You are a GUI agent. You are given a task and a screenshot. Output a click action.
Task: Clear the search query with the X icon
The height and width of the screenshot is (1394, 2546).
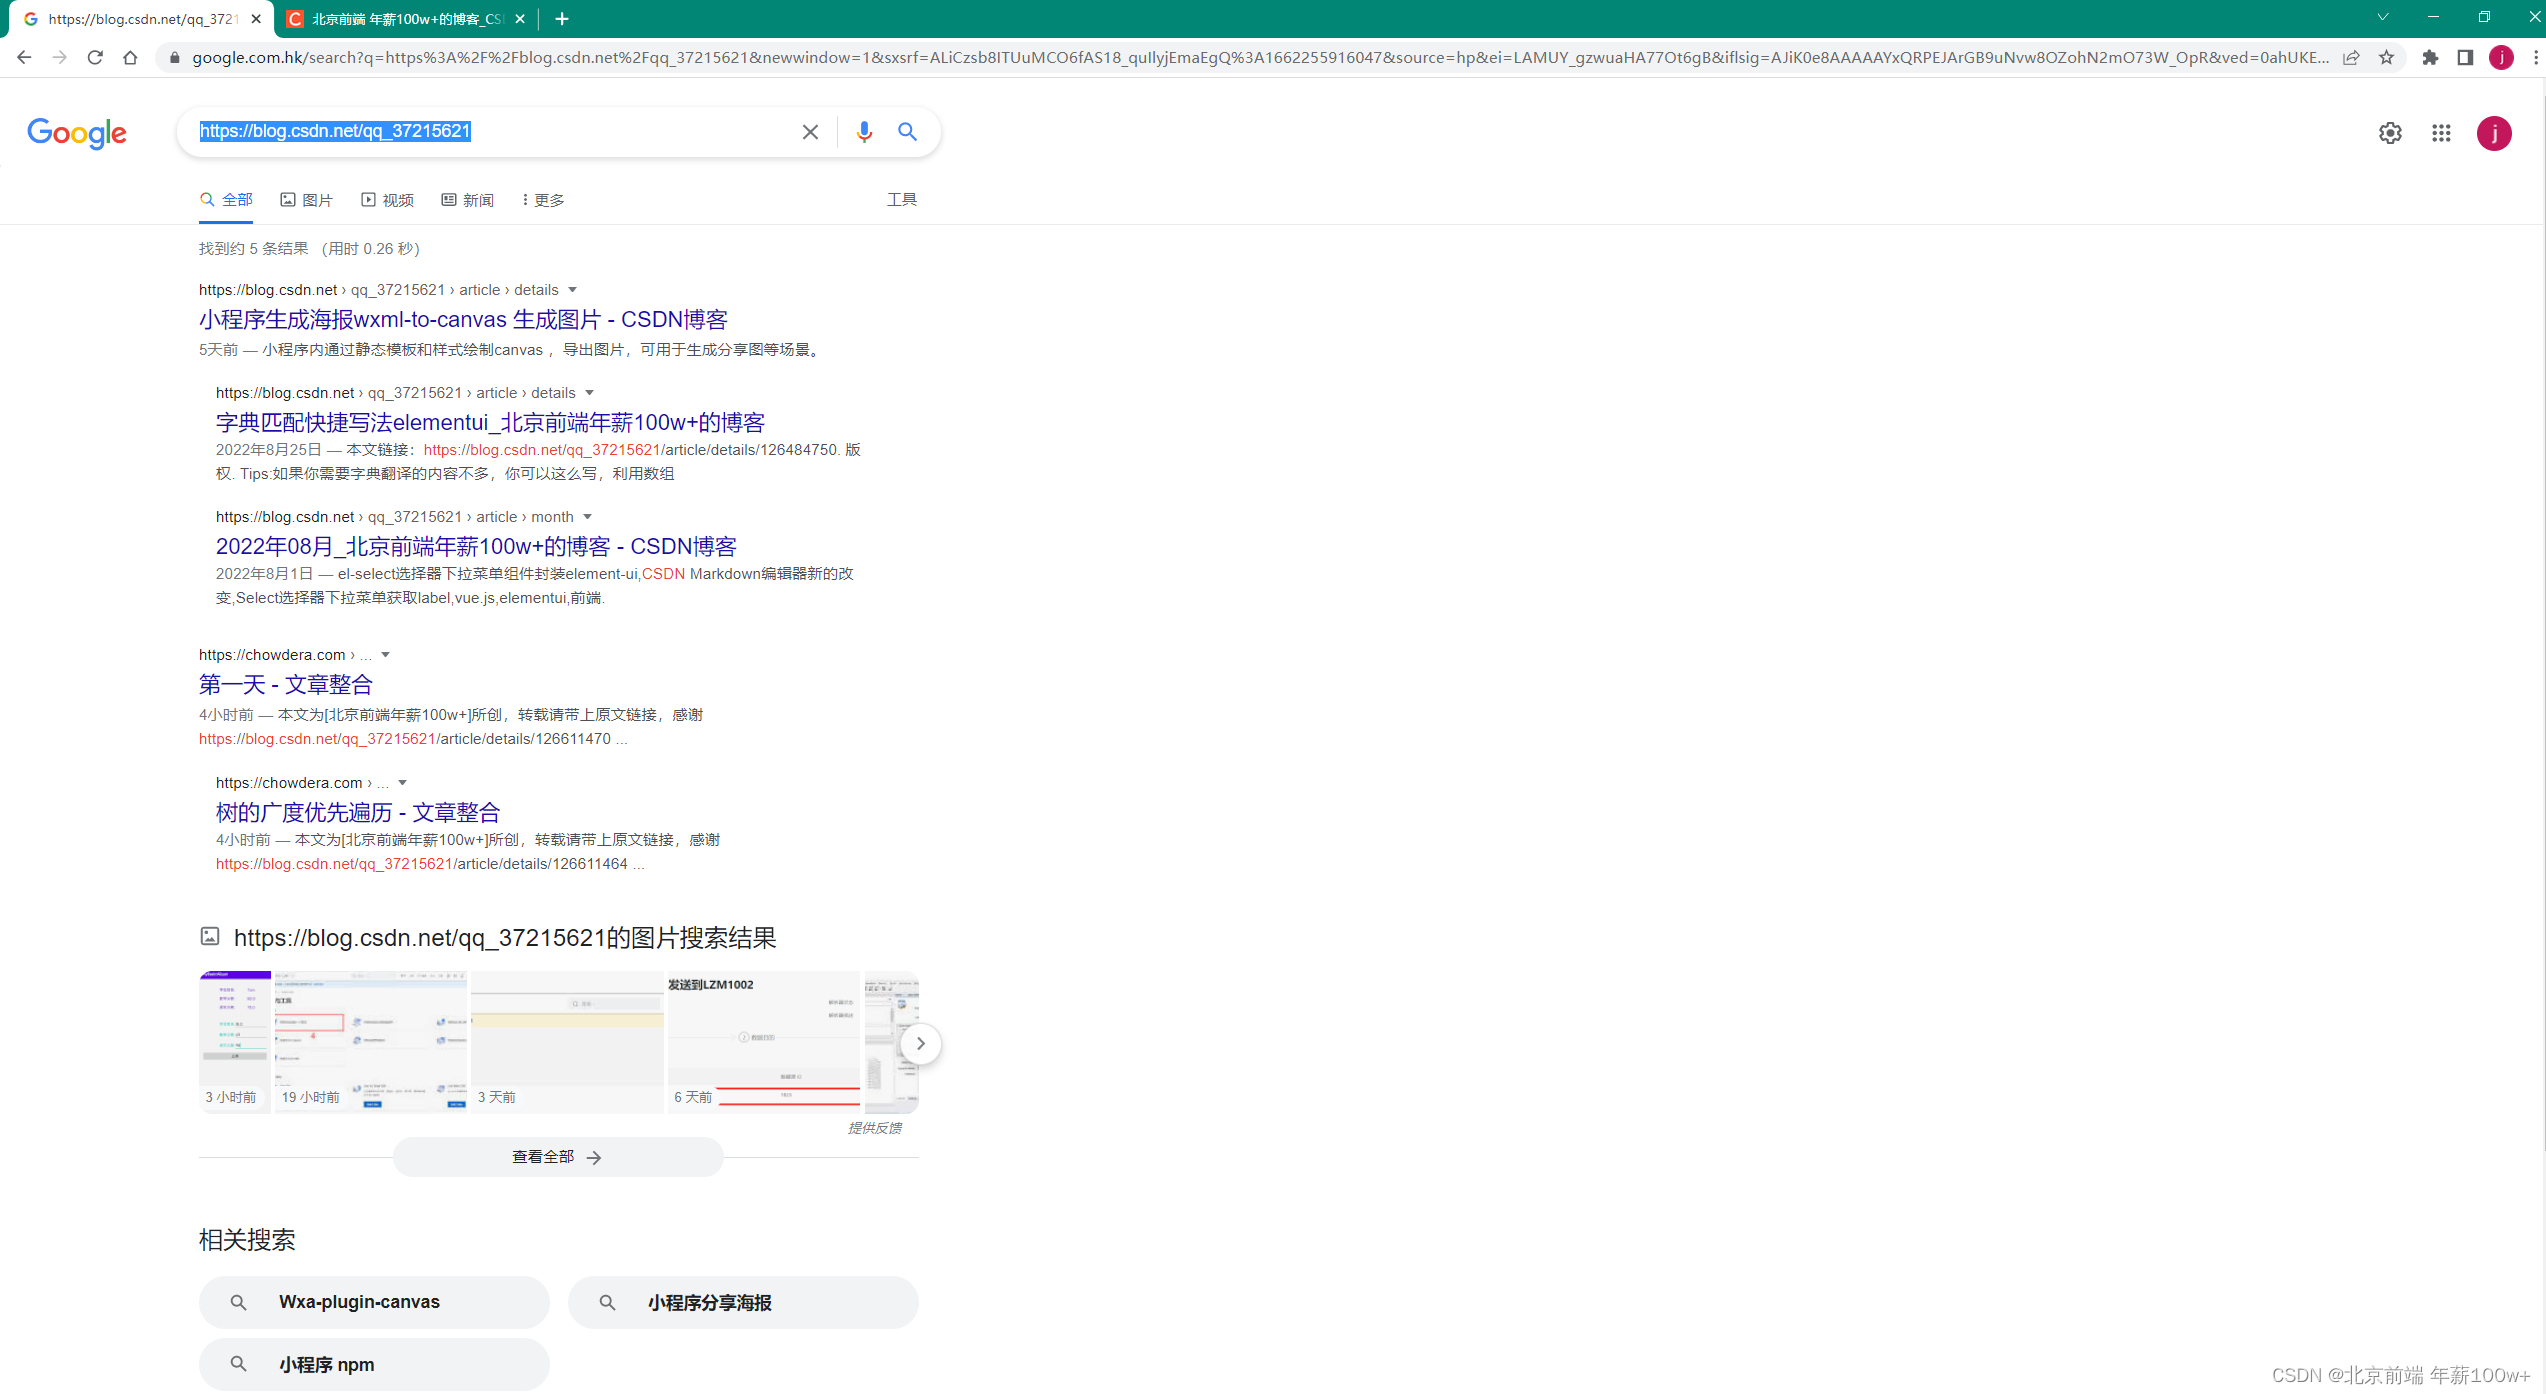pos(809,131)
